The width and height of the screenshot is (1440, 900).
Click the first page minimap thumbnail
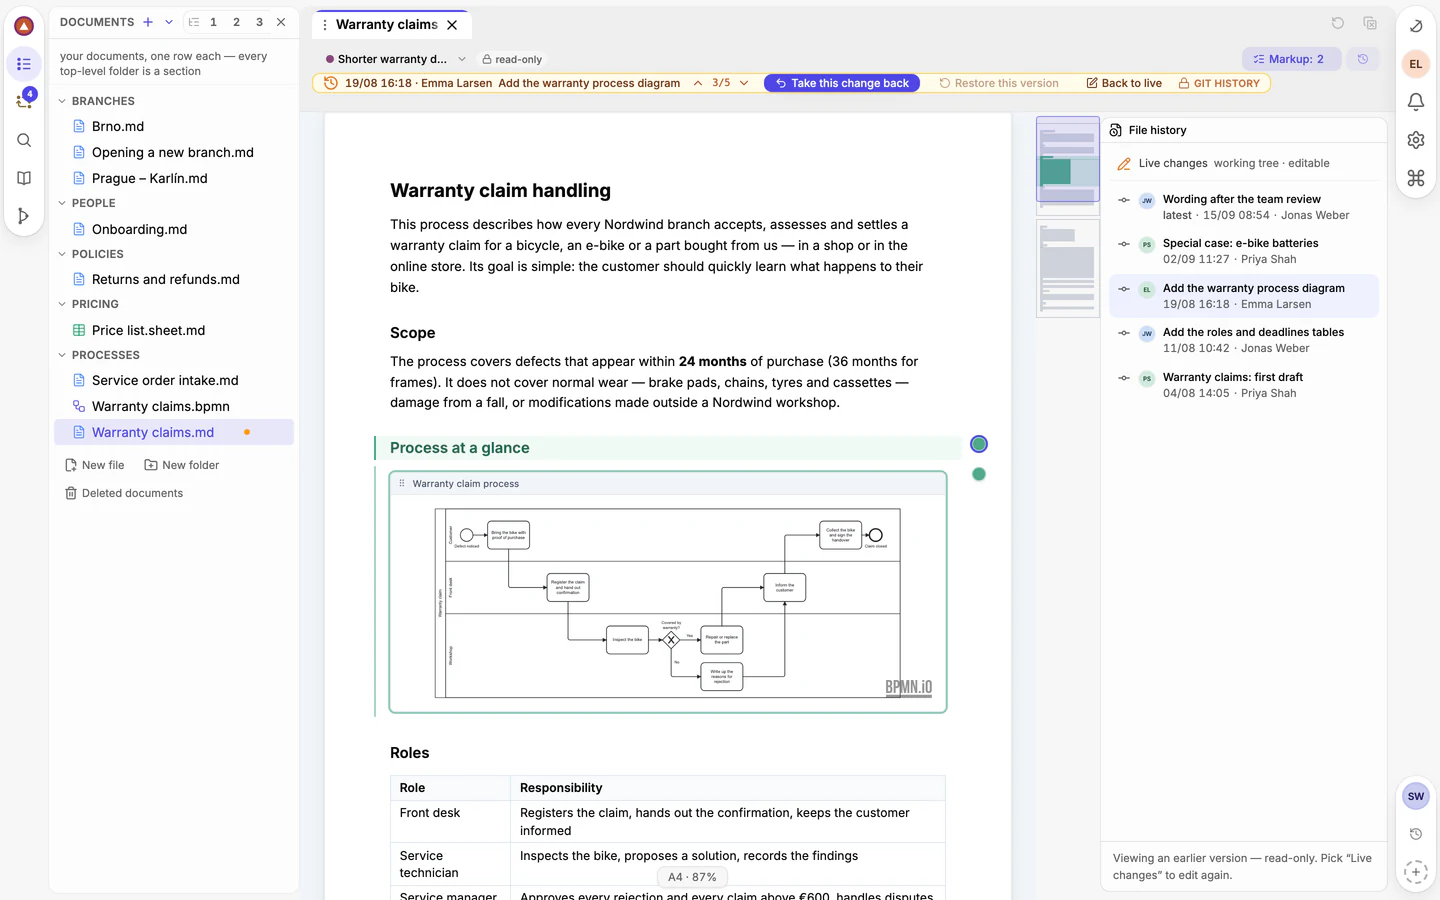(1068, 165)
